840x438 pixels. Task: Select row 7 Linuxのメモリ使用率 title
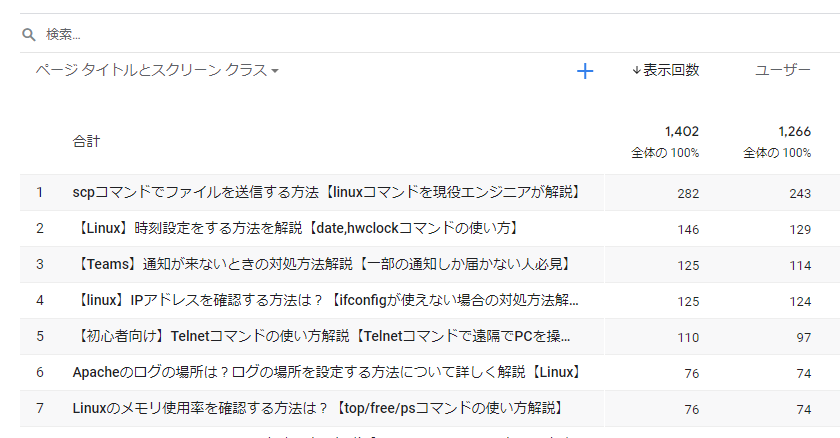pyautogui.click(x=319, y=408)
